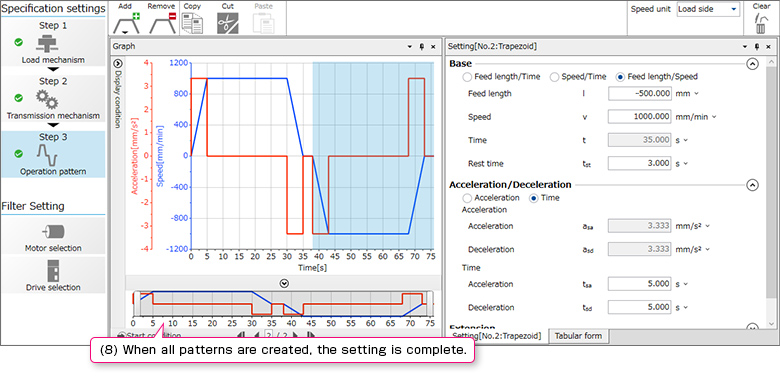The image size is (780, 379).
Task: Switch to the Tabular form tab
Action: coord(579,336)
